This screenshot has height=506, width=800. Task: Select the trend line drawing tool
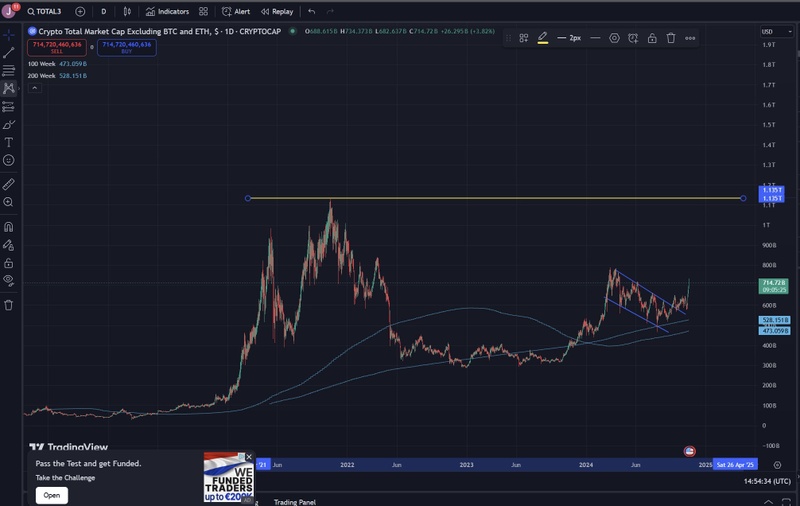click(9, 53)
